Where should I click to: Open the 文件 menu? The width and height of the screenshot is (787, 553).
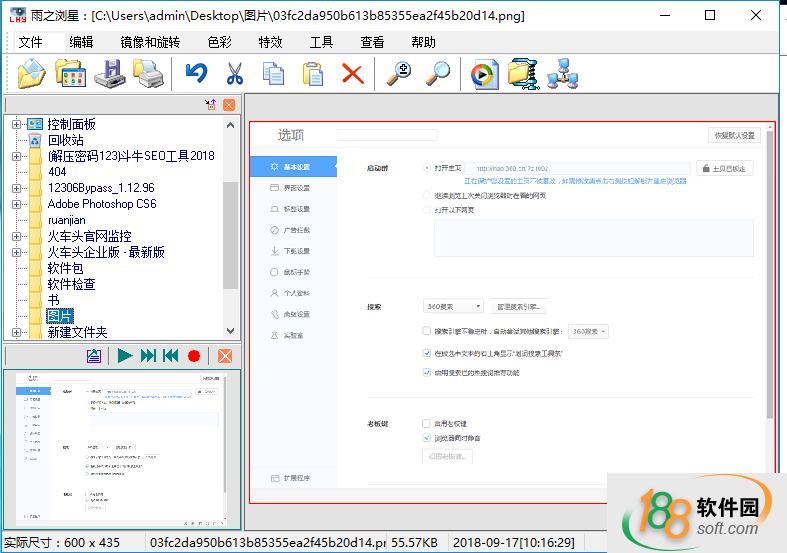30,42
